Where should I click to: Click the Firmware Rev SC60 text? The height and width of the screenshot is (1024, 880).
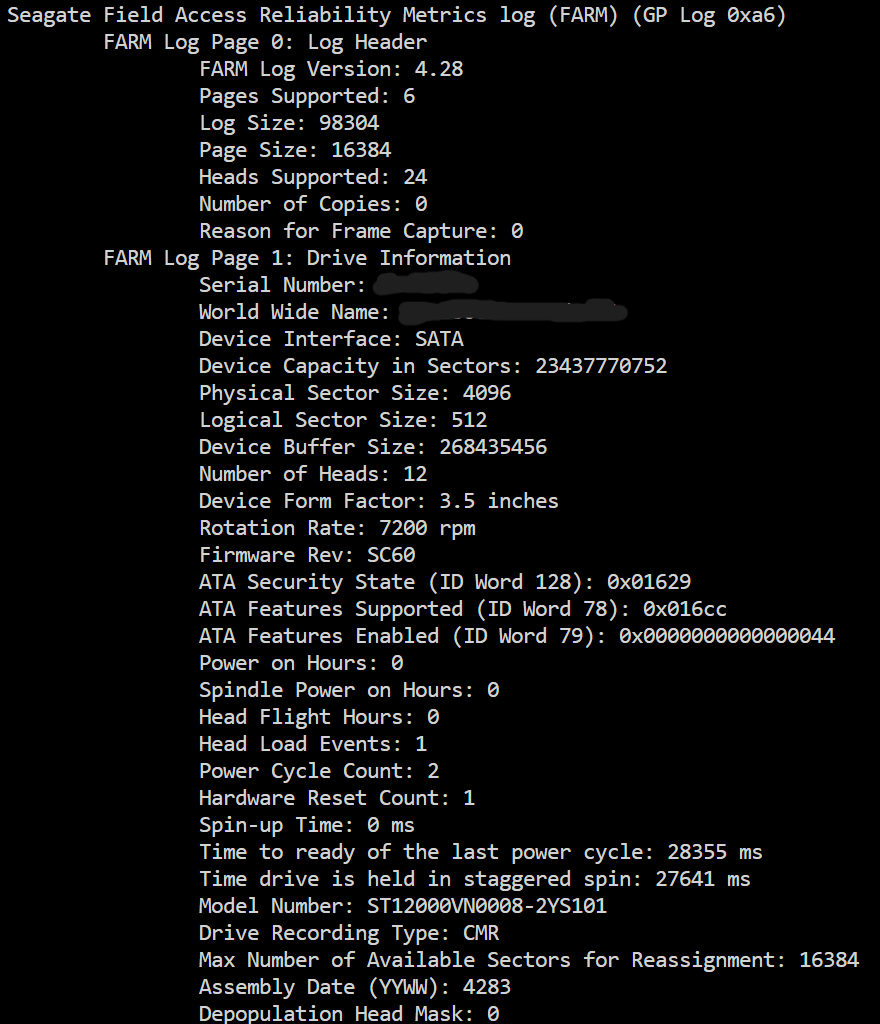tap(307, 555)
